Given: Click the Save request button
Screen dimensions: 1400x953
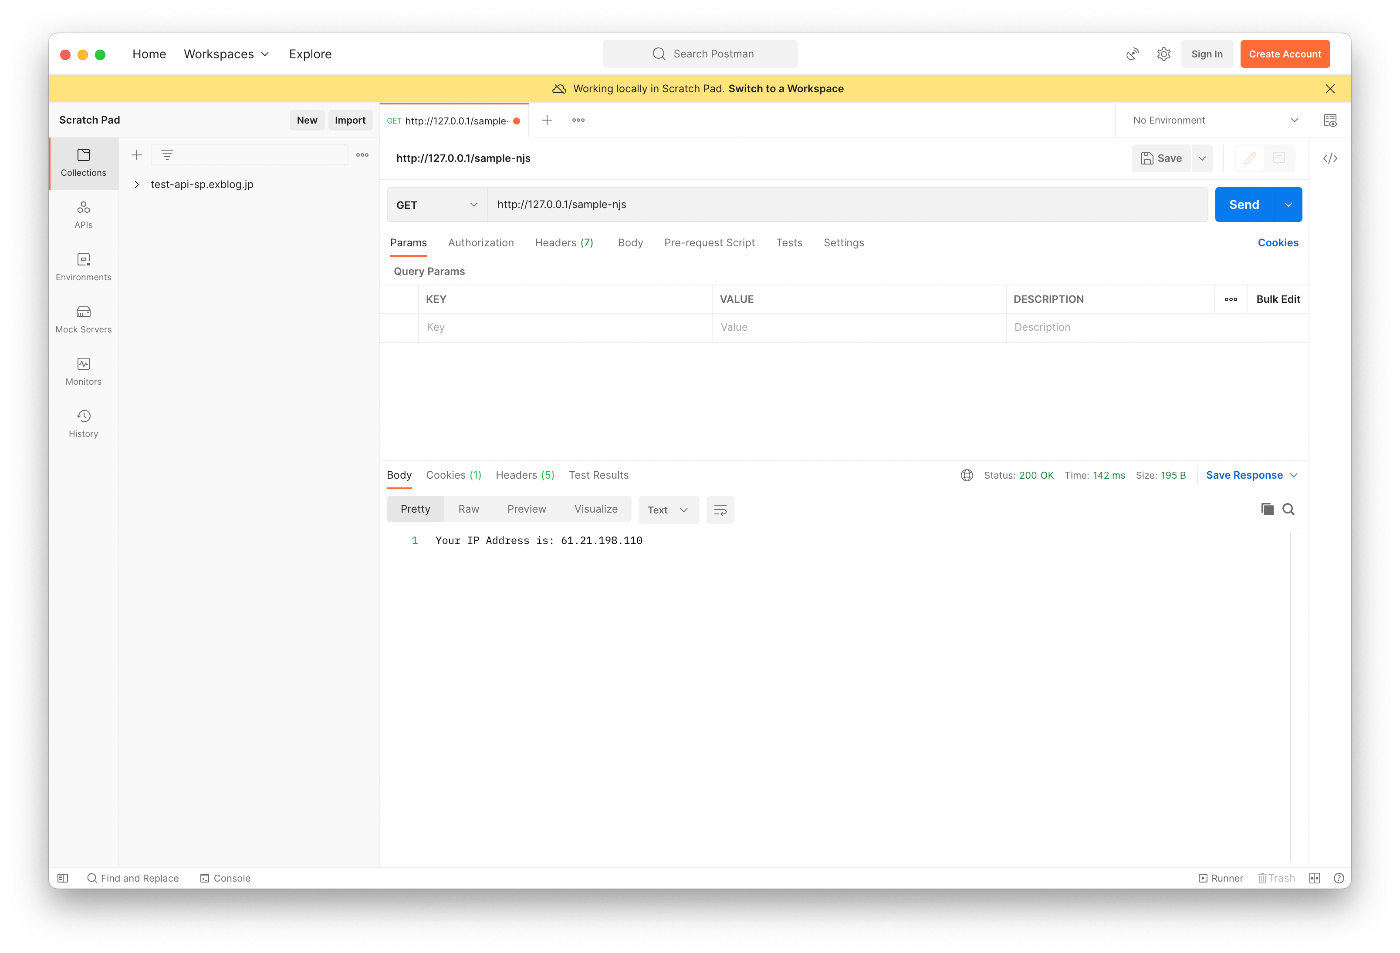Looking at the screenshot, I should coord(1161,158).
